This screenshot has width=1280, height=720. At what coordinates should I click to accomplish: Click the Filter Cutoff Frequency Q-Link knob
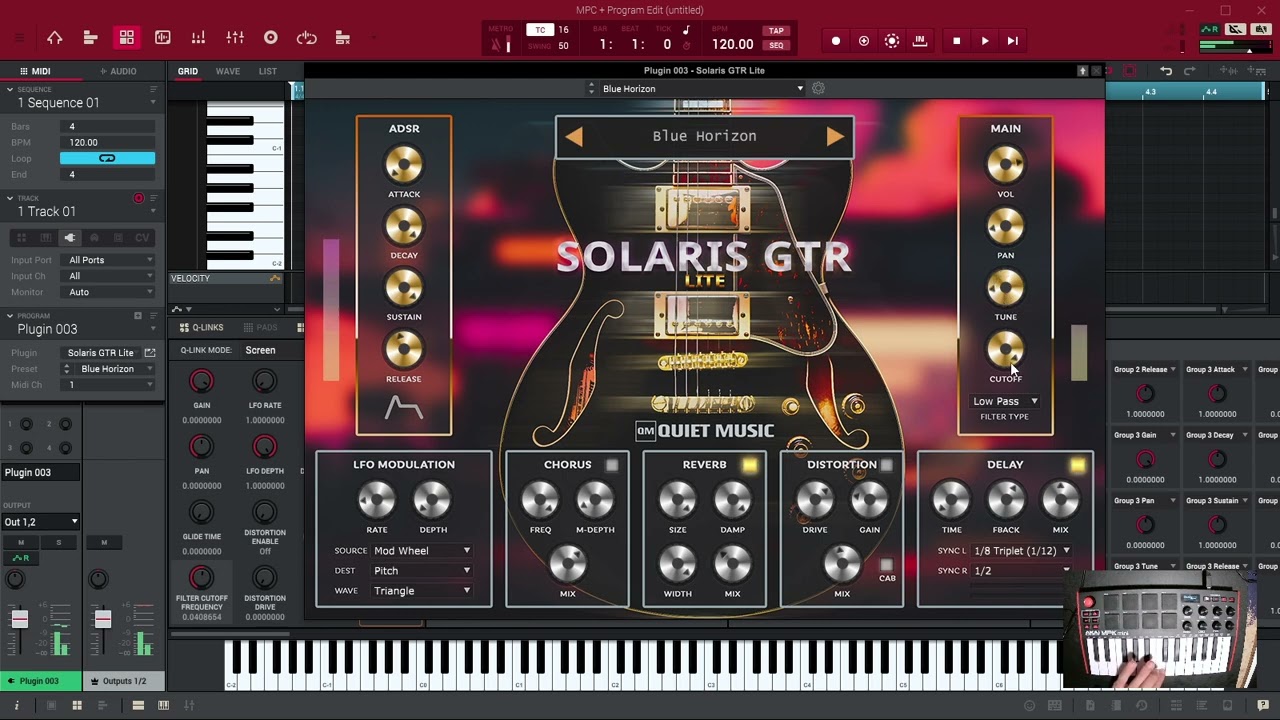coord(201,577)
